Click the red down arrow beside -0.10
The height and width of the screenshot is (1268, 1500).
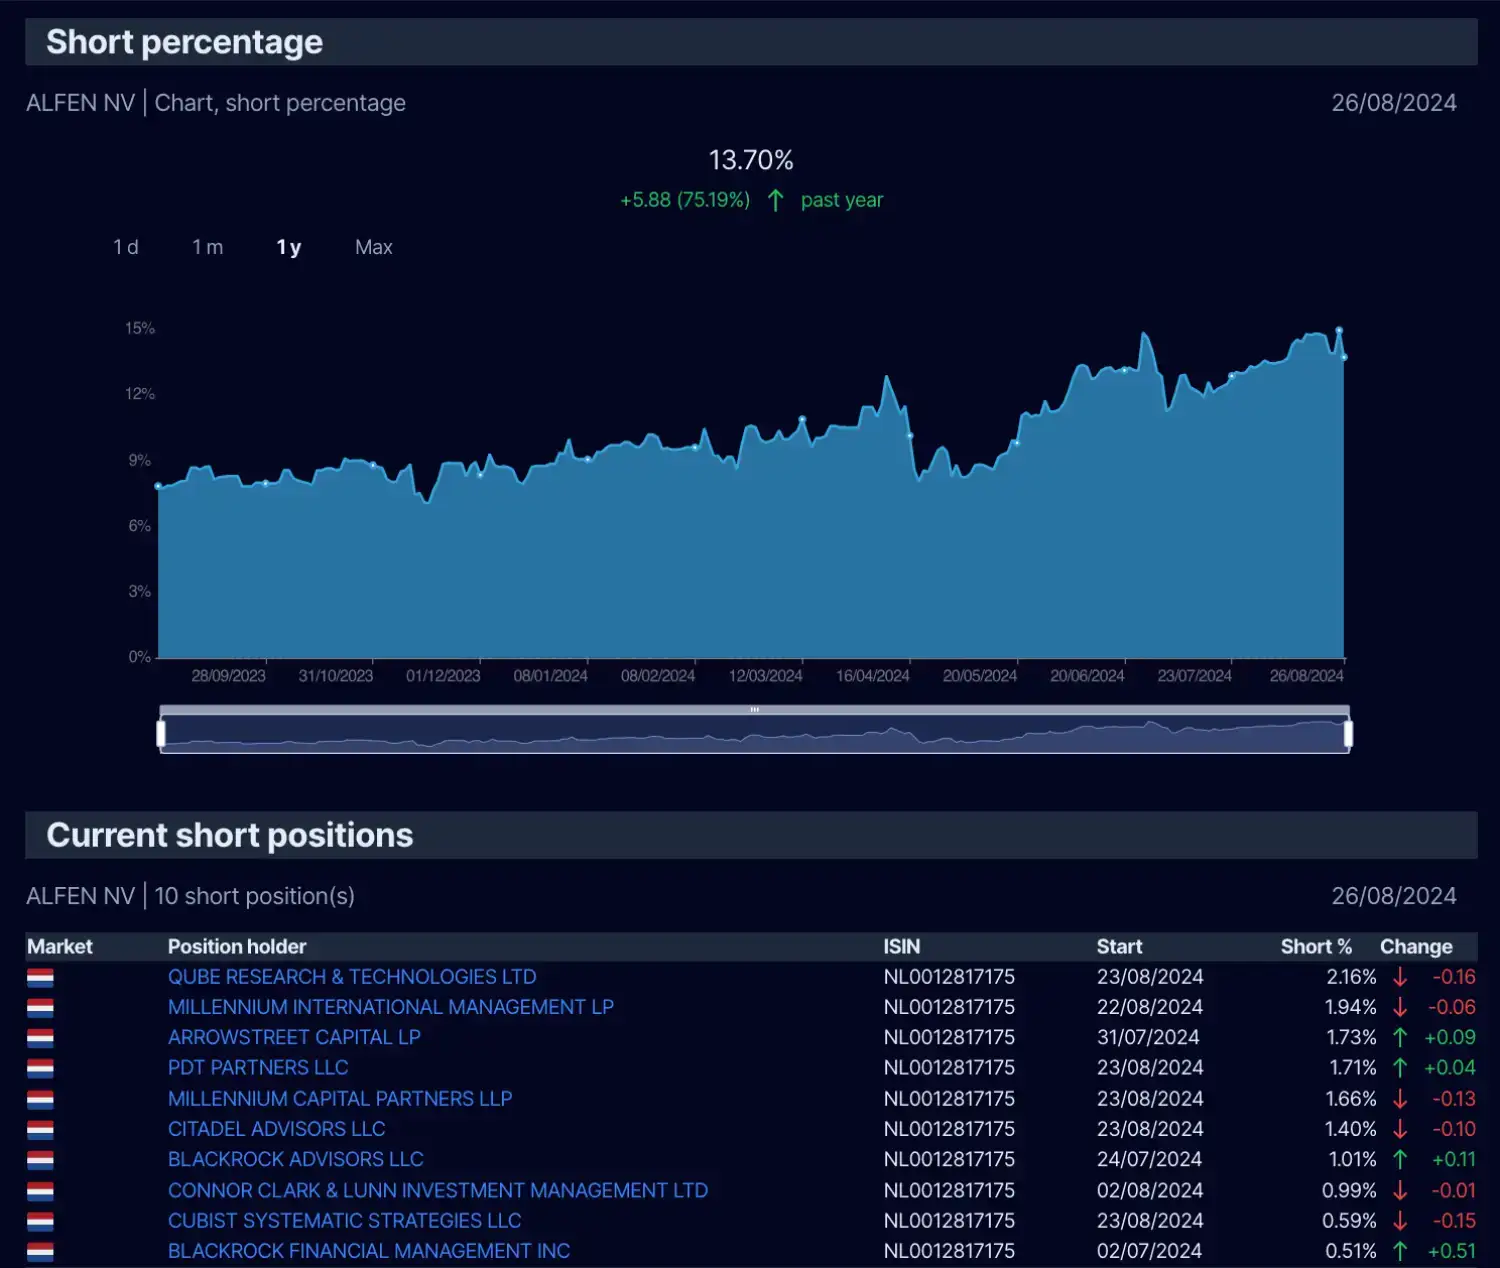click(x=1400, y=1129)
